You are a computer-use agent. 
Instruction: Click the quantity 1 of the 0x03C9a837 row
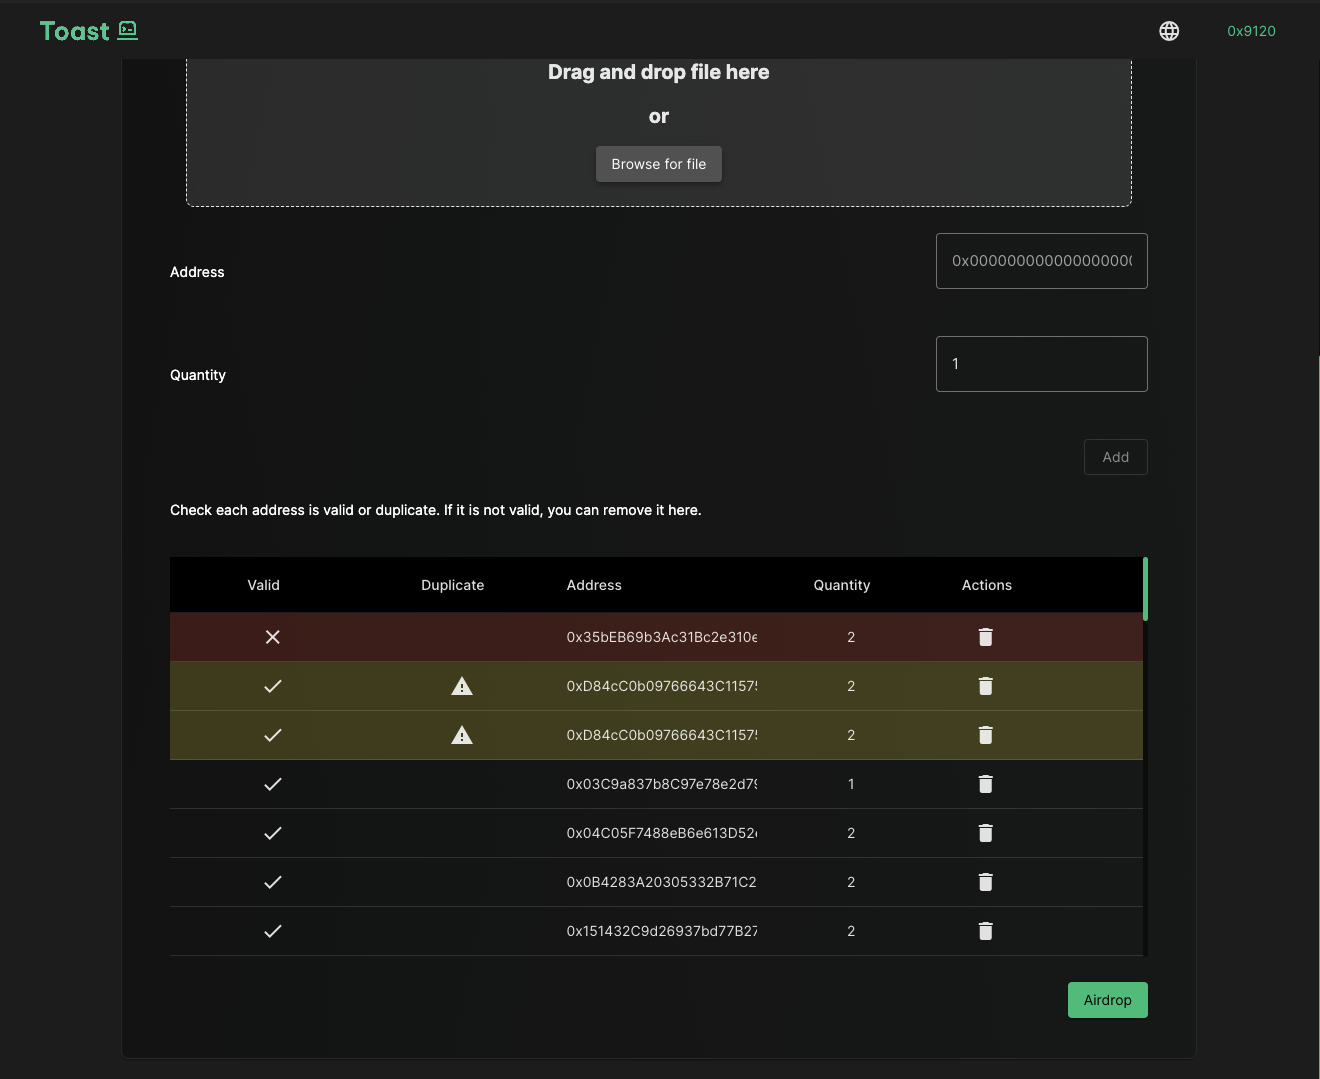[851, 784]
